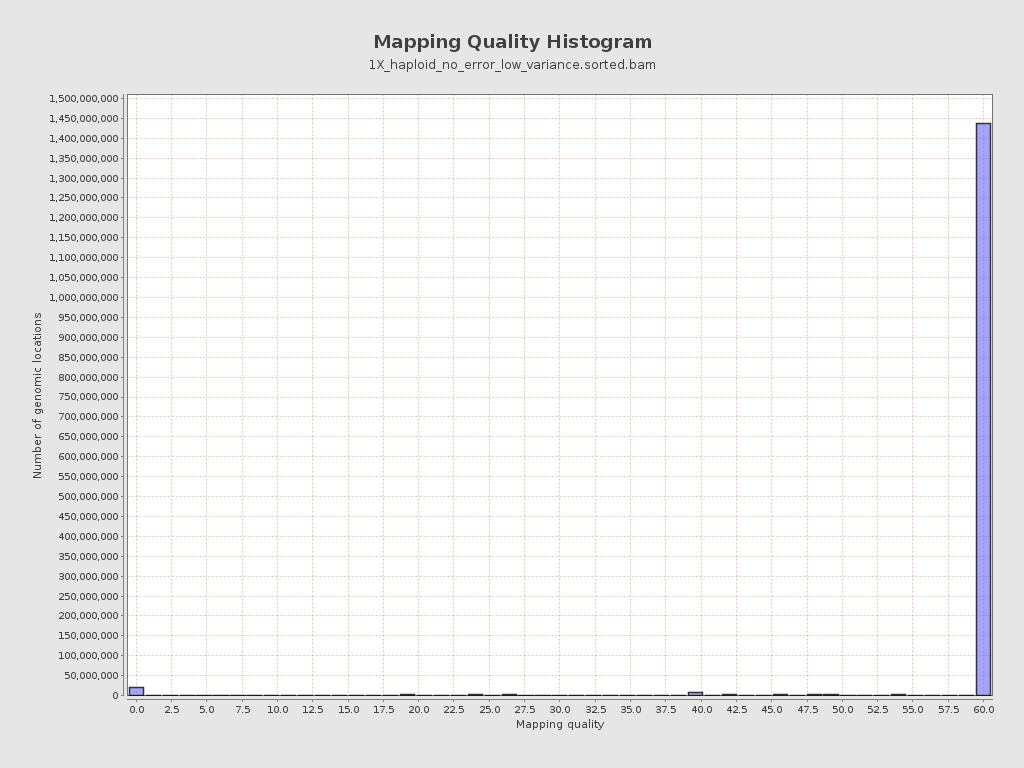Click the 750,000,000 y-axis tick label
1024x768 pixels.
tap(88, 397)
